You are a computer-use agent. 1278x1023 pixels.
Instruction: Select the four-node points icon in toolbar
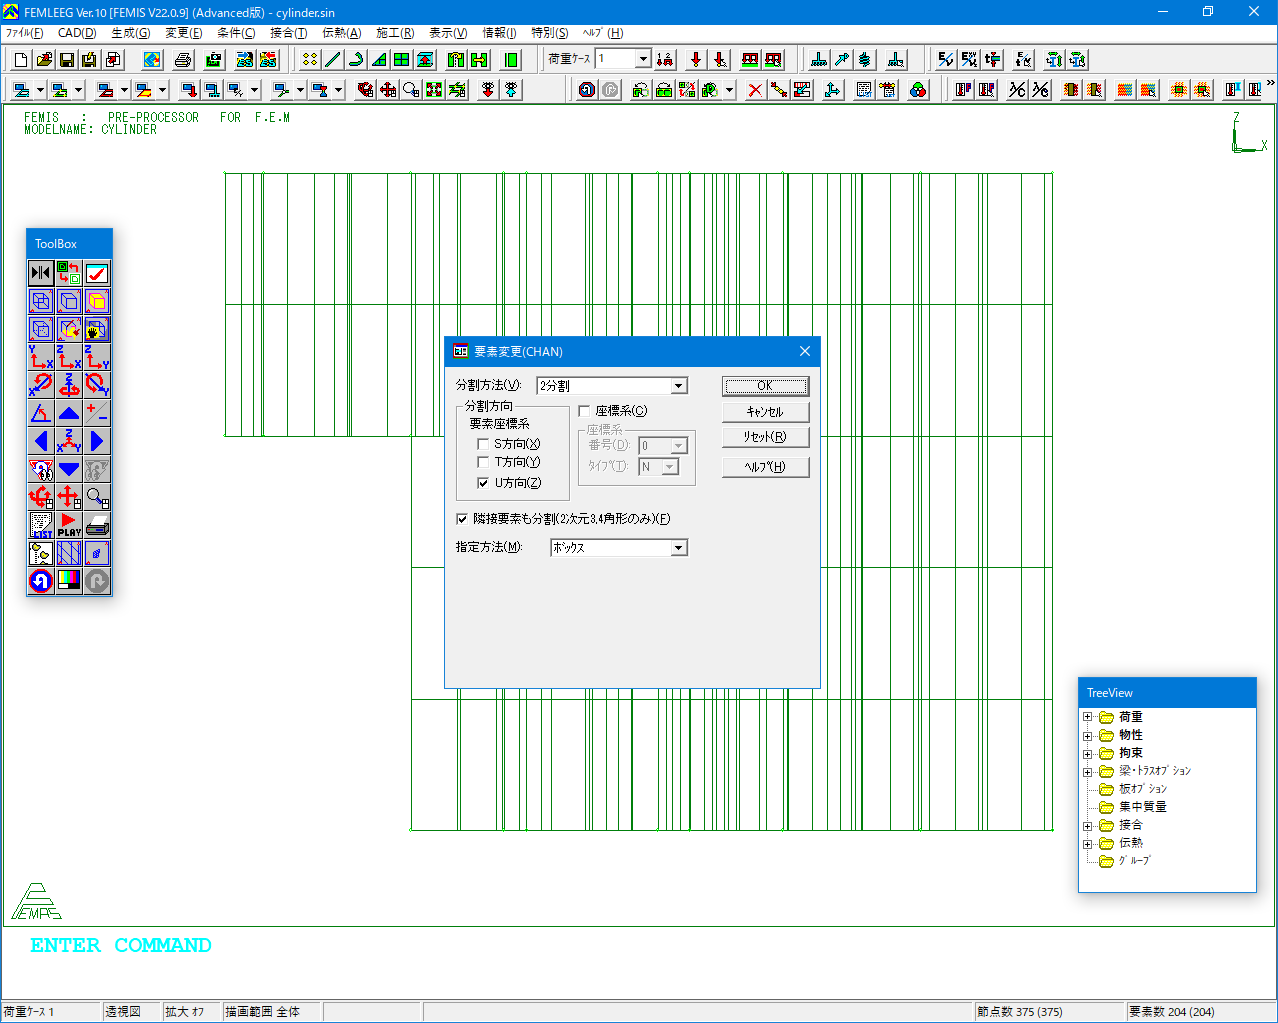coord(310,60)
